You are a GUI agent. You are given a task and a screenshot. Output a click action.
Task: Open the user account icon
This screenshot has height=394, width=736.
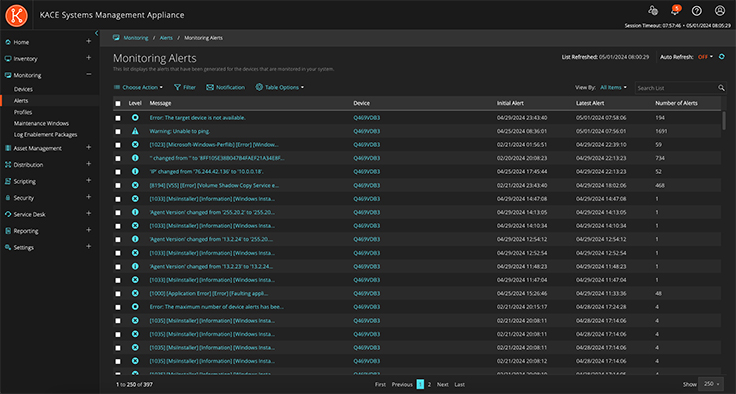[720, 11]
